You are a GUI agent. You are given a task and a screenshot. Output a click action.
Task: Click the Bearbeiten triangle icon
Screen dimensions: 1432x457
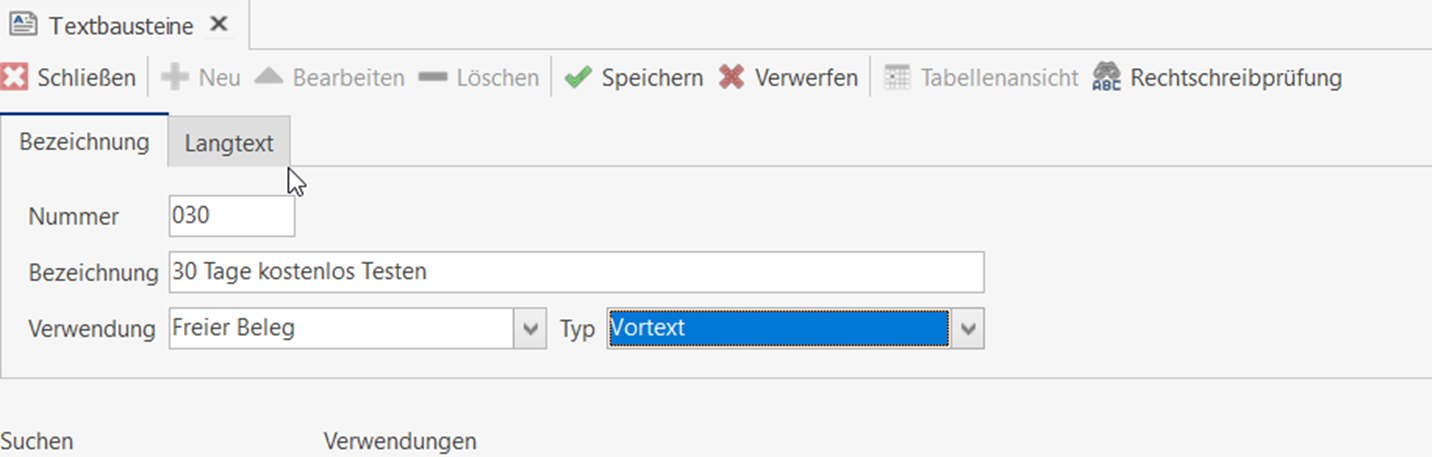269,77
